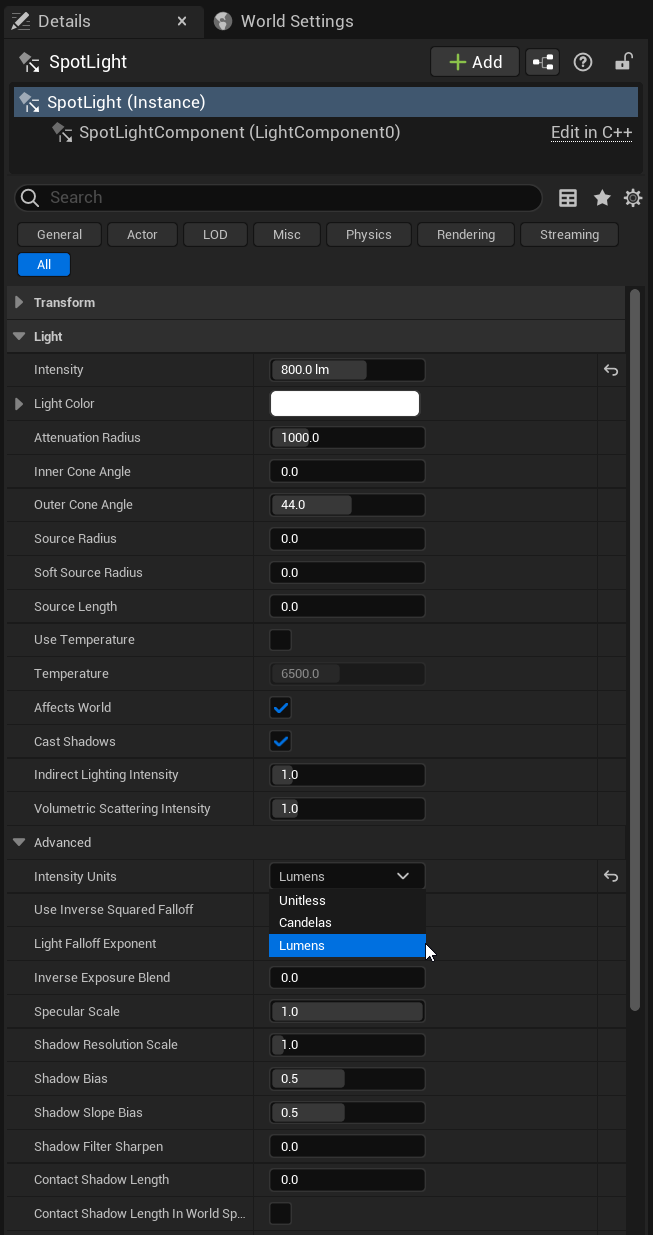
Task: Select the Rendering filter button
Action: pos(466,235)
